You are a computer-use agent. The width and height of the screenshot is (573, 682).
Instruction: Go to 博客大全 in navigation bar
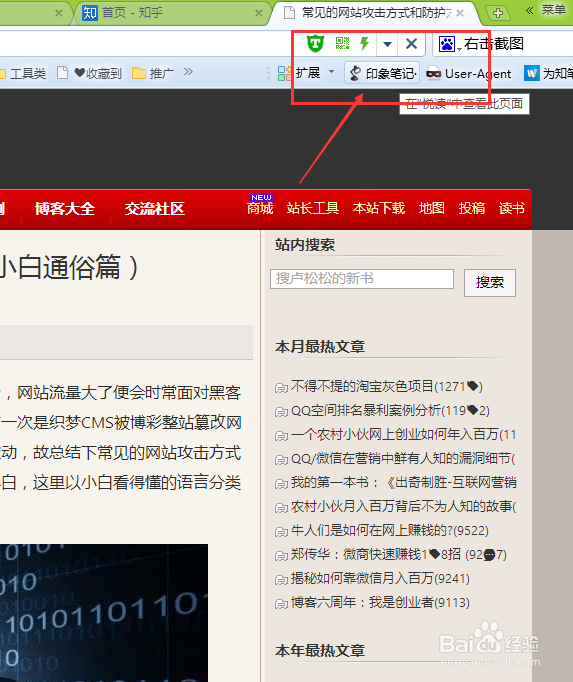point(64,209)
